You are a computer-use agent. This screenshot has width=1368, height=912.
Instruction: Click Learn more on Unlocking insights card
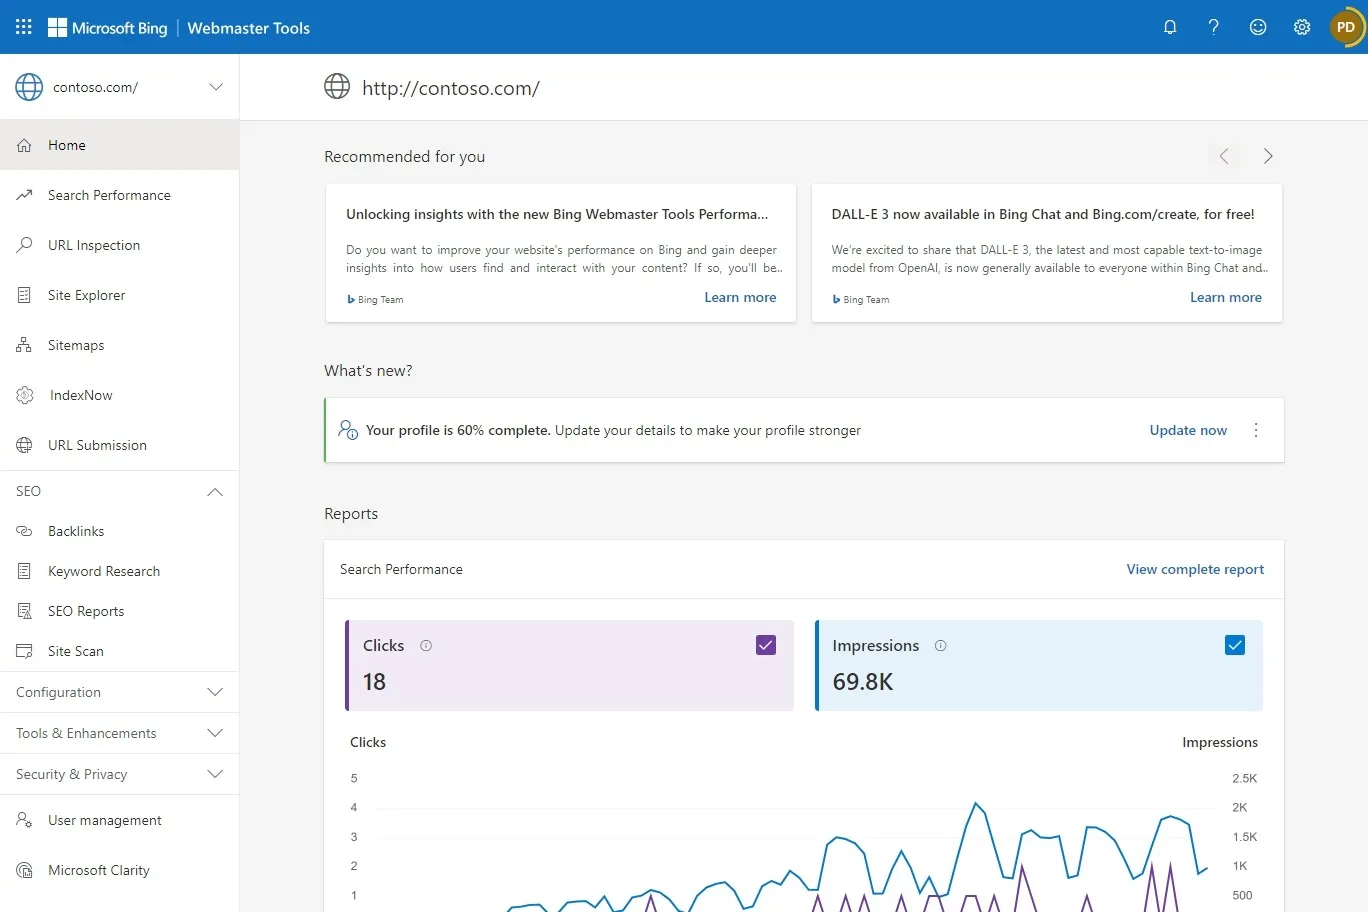point(740,297)
